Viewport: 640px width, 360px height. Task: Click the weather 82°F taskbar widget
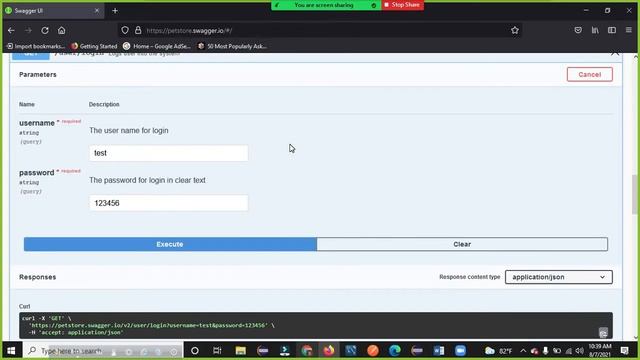click(499, 351)
